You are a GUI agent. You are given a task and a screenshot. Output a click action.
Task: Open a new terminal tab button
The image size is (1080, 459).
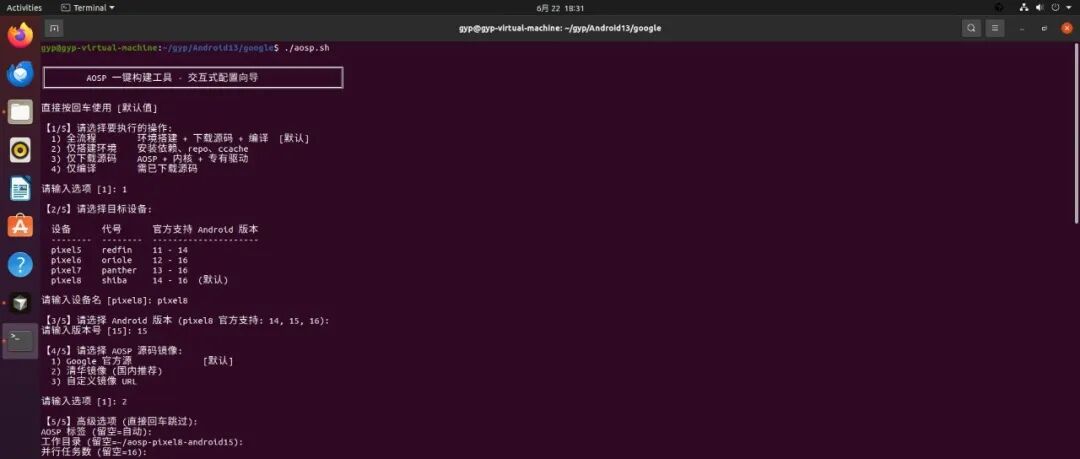click(x=54, y=28)
